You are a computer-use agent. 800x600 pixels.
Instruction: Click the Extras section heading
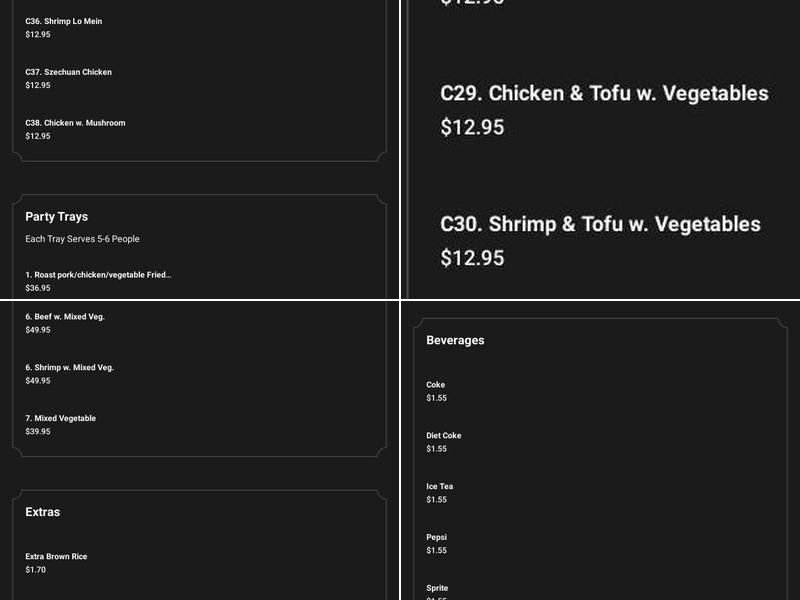click(43, 512)
